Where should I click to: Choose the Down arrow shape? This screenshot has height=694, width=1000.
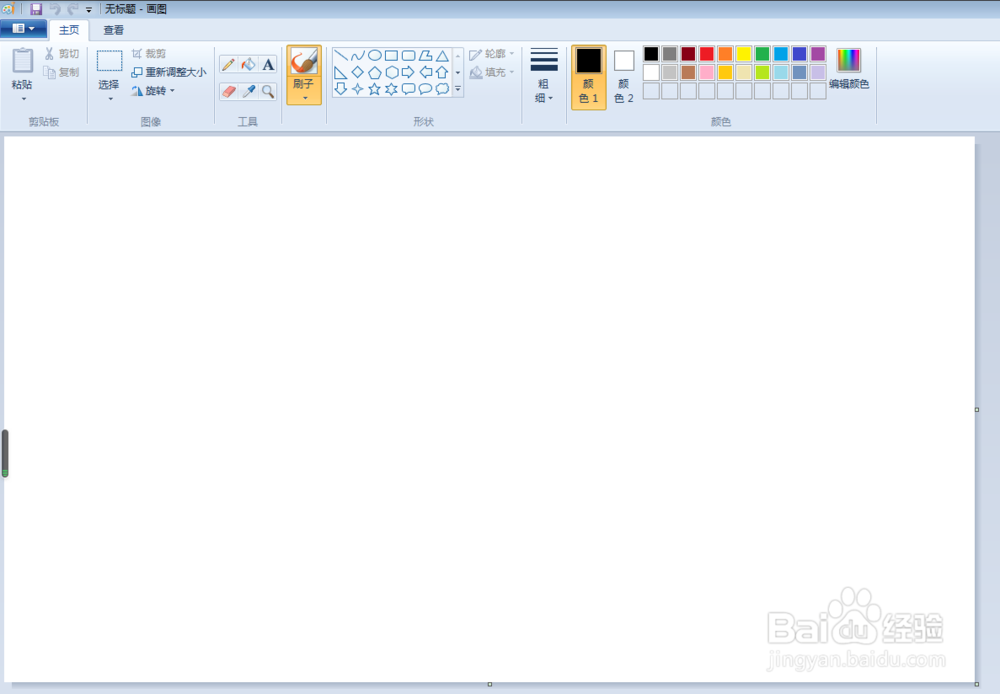coord(341,89)
